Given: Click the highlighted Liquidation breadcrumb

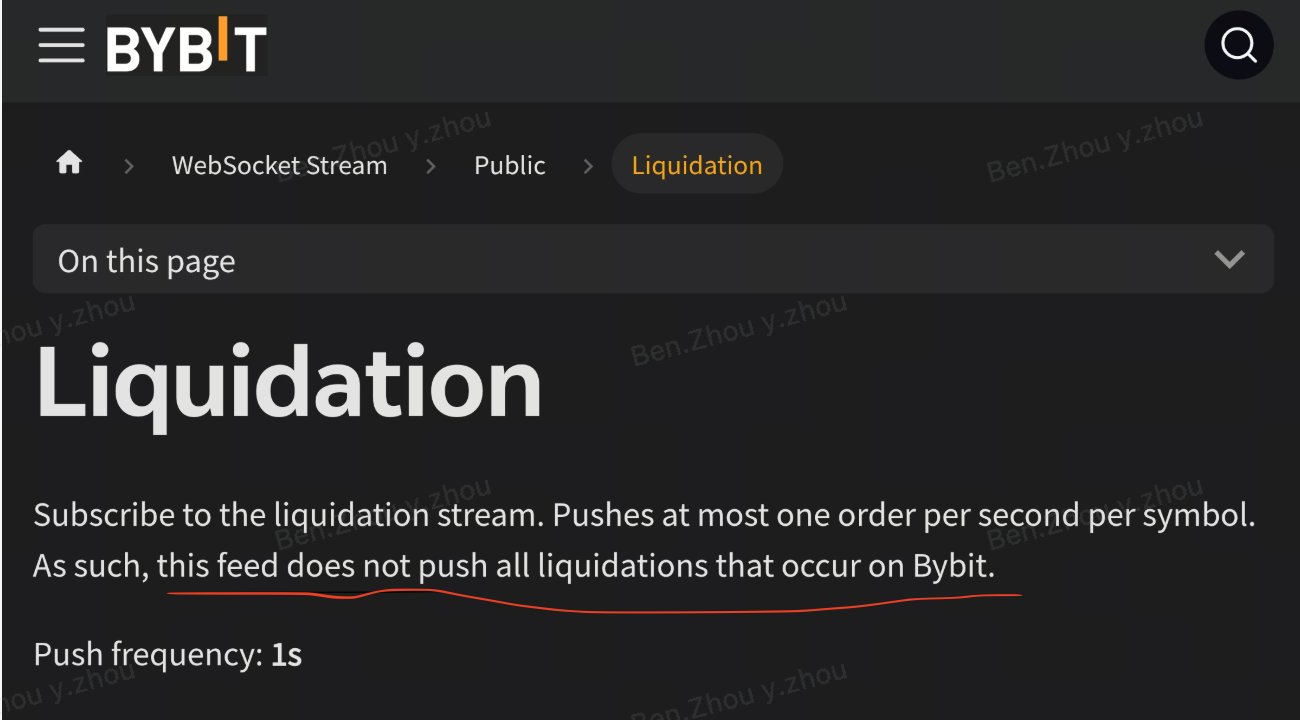Looking at the screenshot, I should pos(697,165).
